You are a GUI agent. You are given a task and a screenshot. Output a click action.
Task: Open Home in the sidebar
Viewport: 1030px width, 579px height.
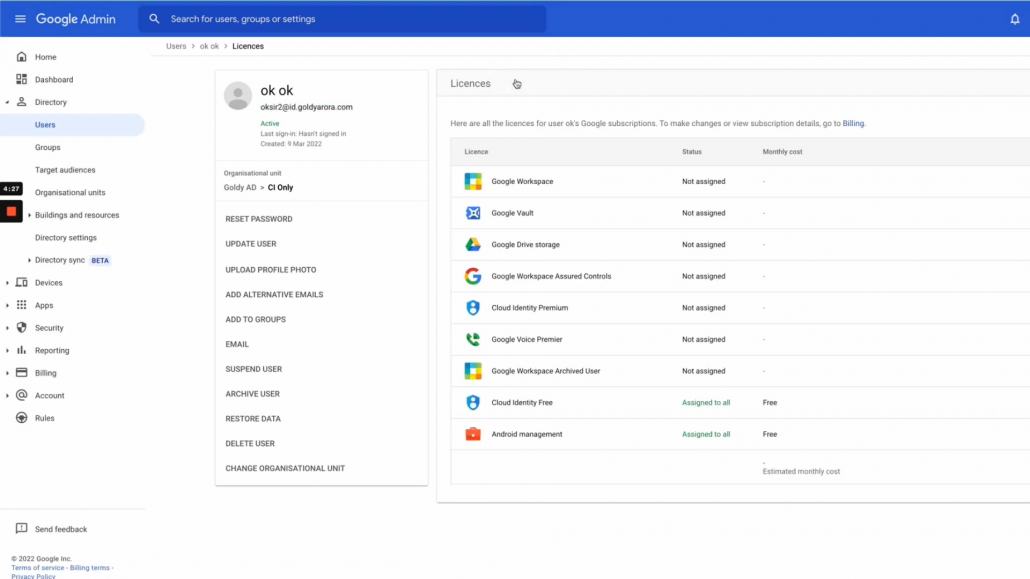[x=45, y=57]
